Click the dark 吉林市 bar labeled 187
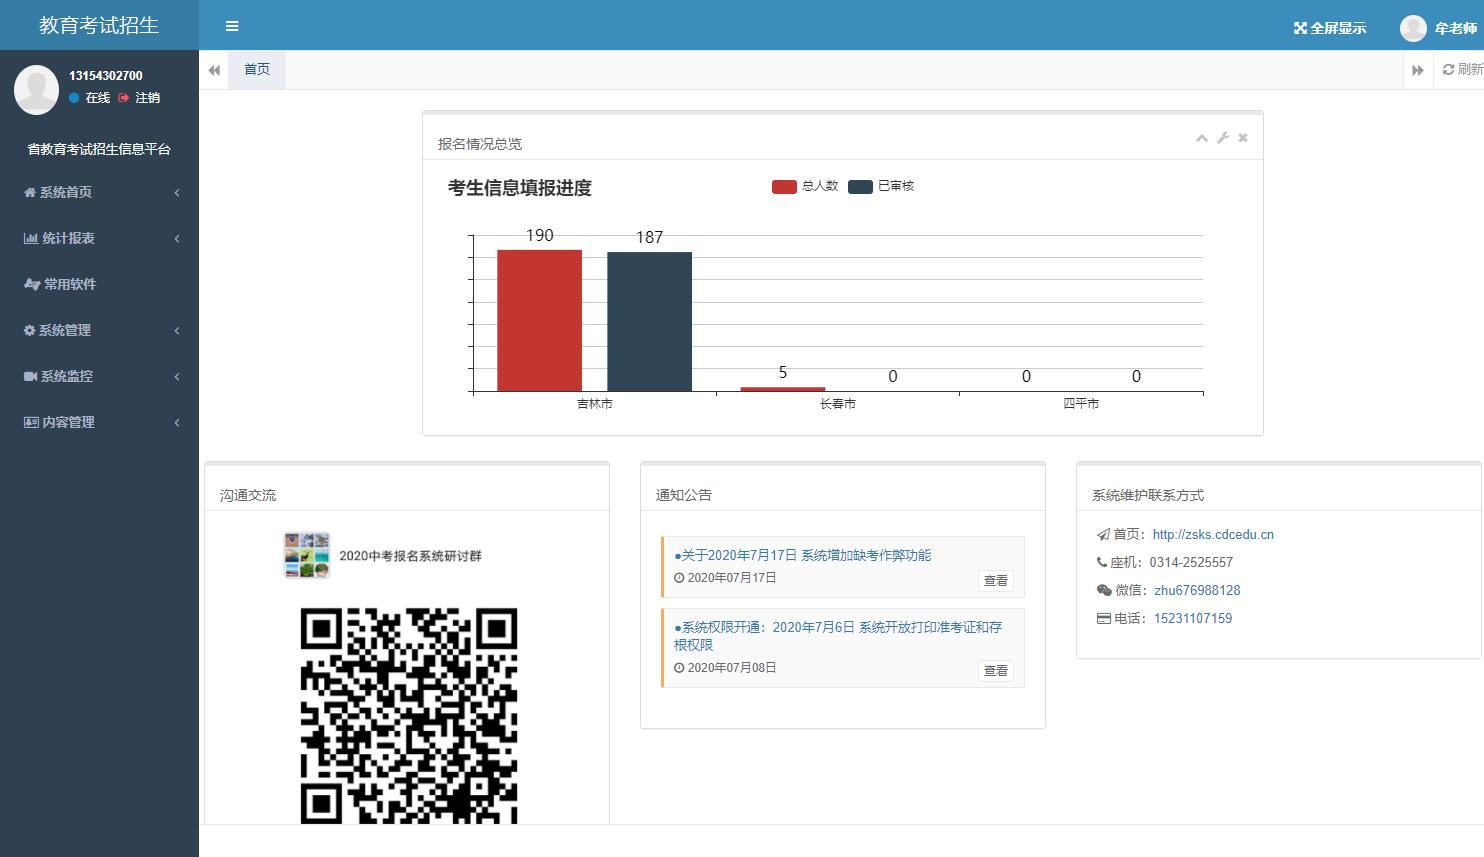This screenshot has height=857, width=1484. click(x=649, y=321)
